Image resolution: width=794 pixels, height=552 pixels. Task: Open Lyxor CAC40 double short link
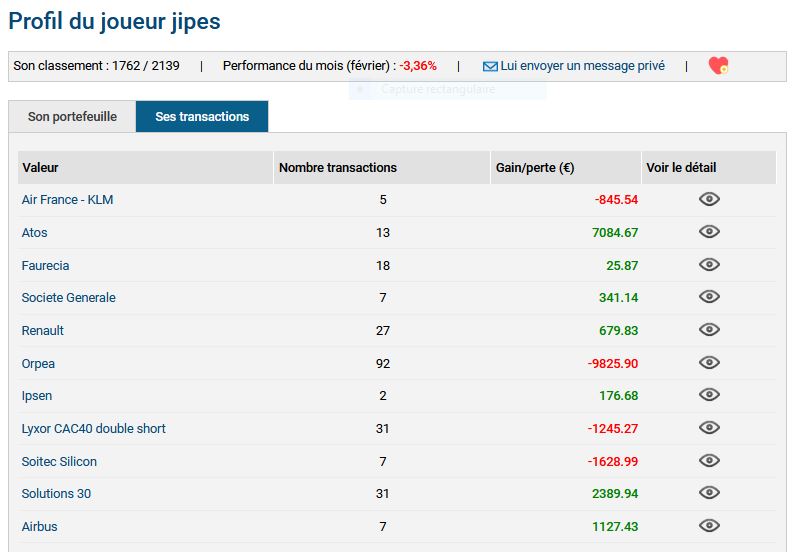coord(93,428)
